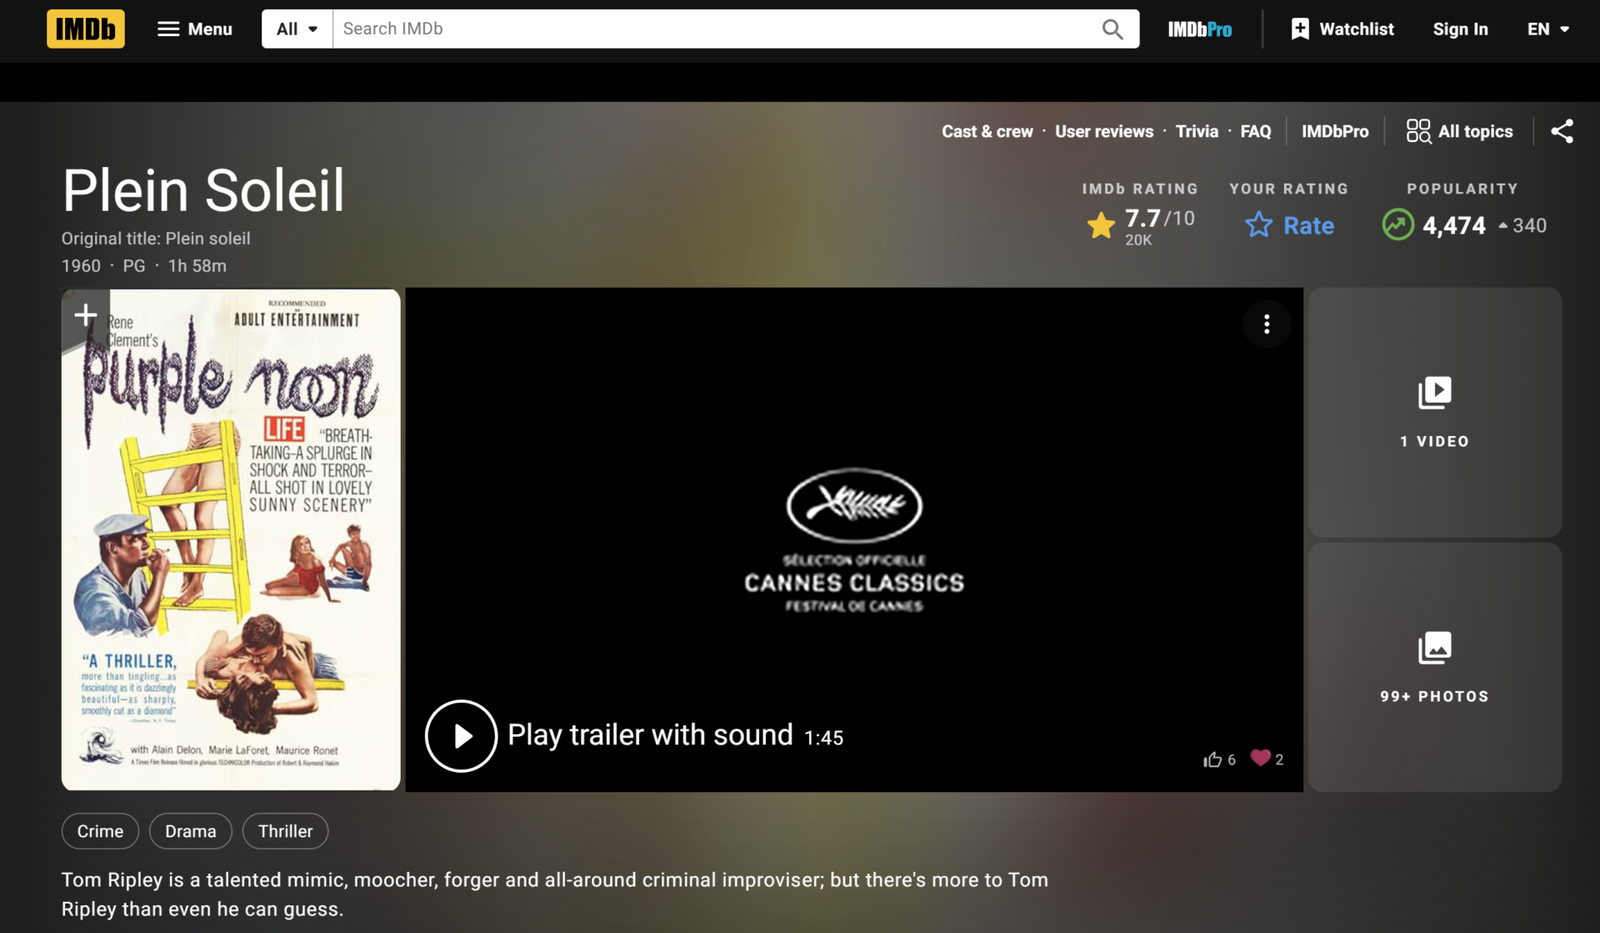
Task: Like the trailer with thumbs up
Action: (1213, 759)
